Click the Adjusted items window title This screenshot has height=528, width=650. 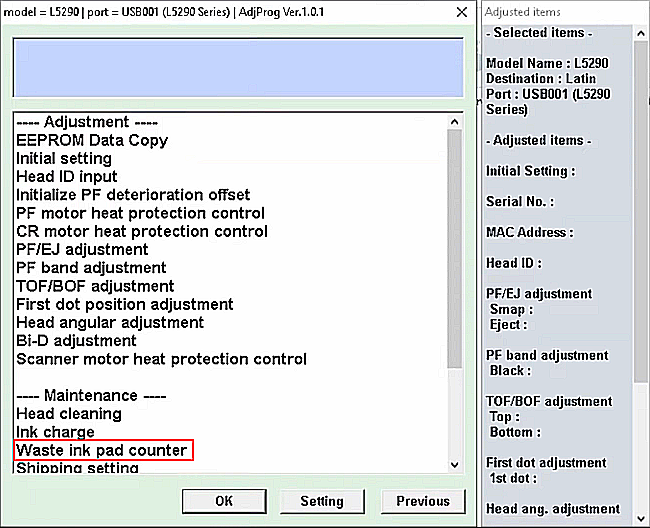pos(522,12)
